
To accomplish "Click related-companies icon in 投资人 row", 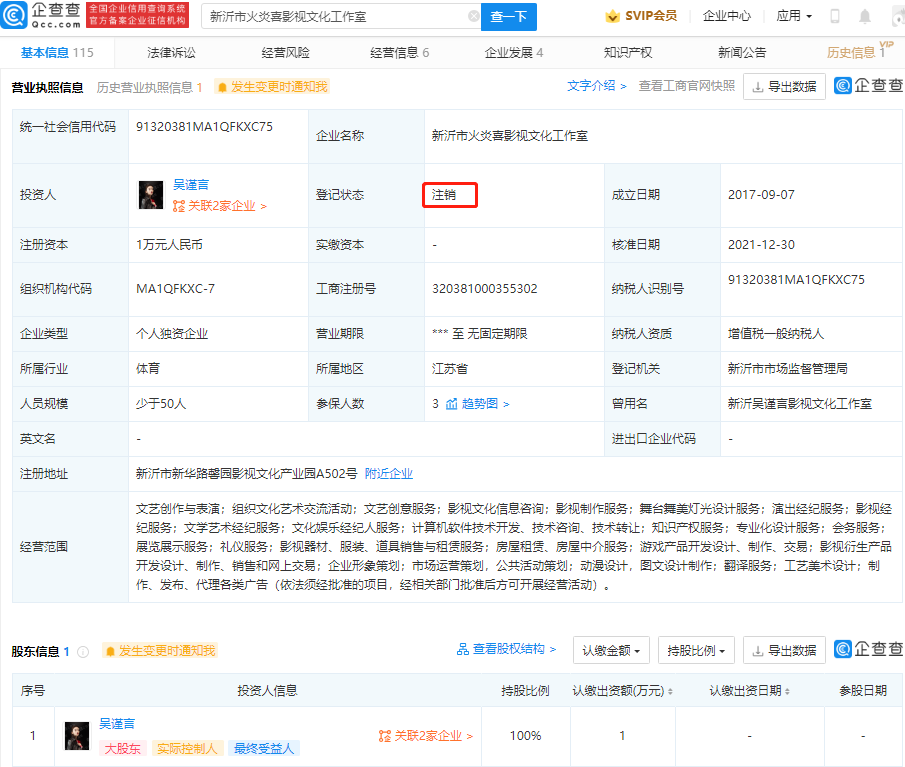I will coord(179,206).
